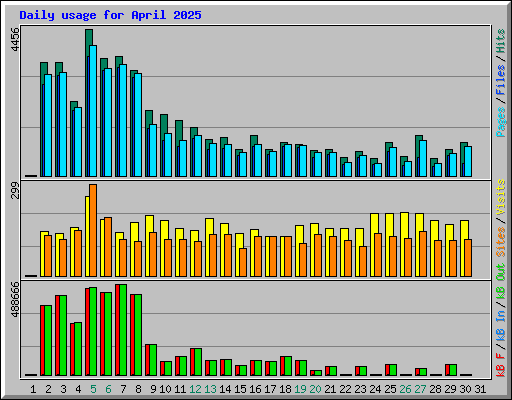Click the 'Daily usage for April 2025' title
This screenshot has width=512, height=400.
110,15
